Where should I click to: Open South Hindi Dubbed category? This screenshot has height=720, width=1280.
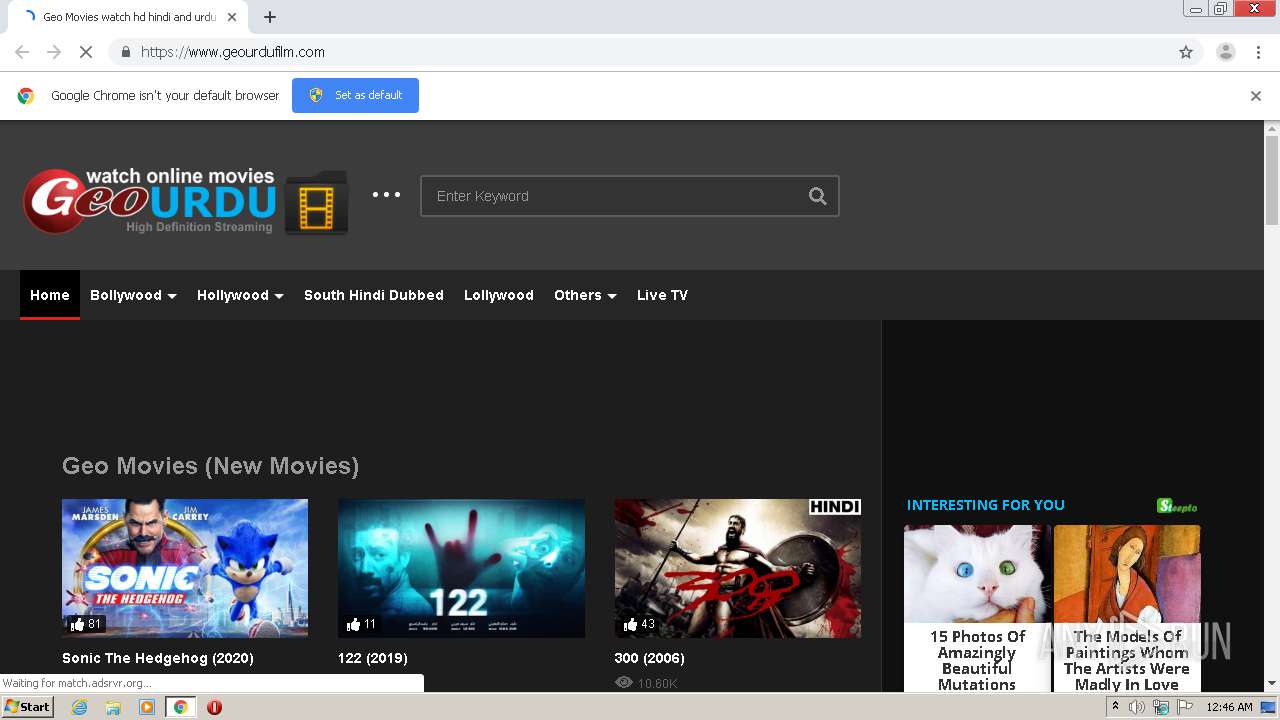coord(374,295)
